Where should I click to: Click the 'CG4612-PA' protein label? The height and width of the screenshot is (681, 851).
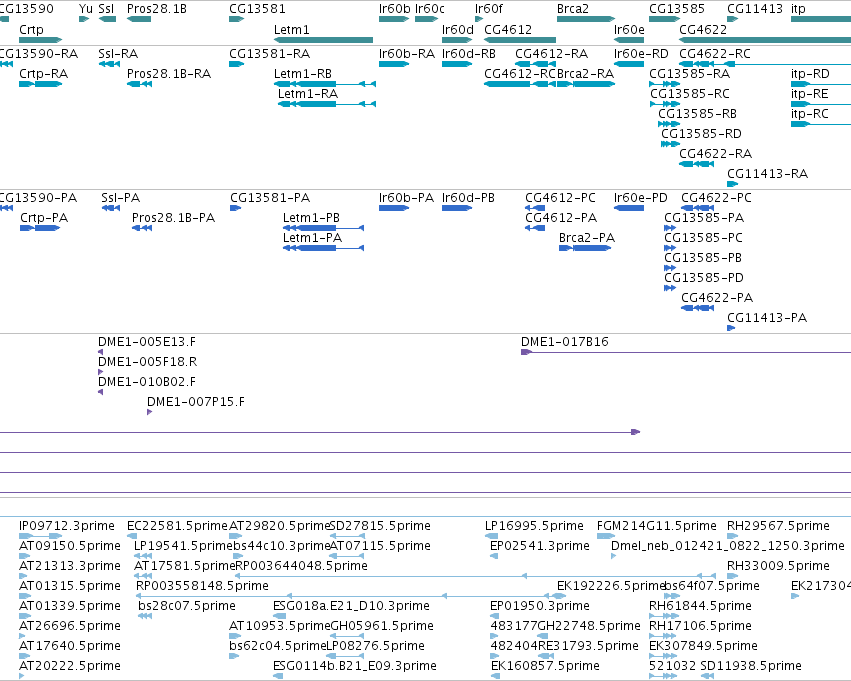(561, 218)
